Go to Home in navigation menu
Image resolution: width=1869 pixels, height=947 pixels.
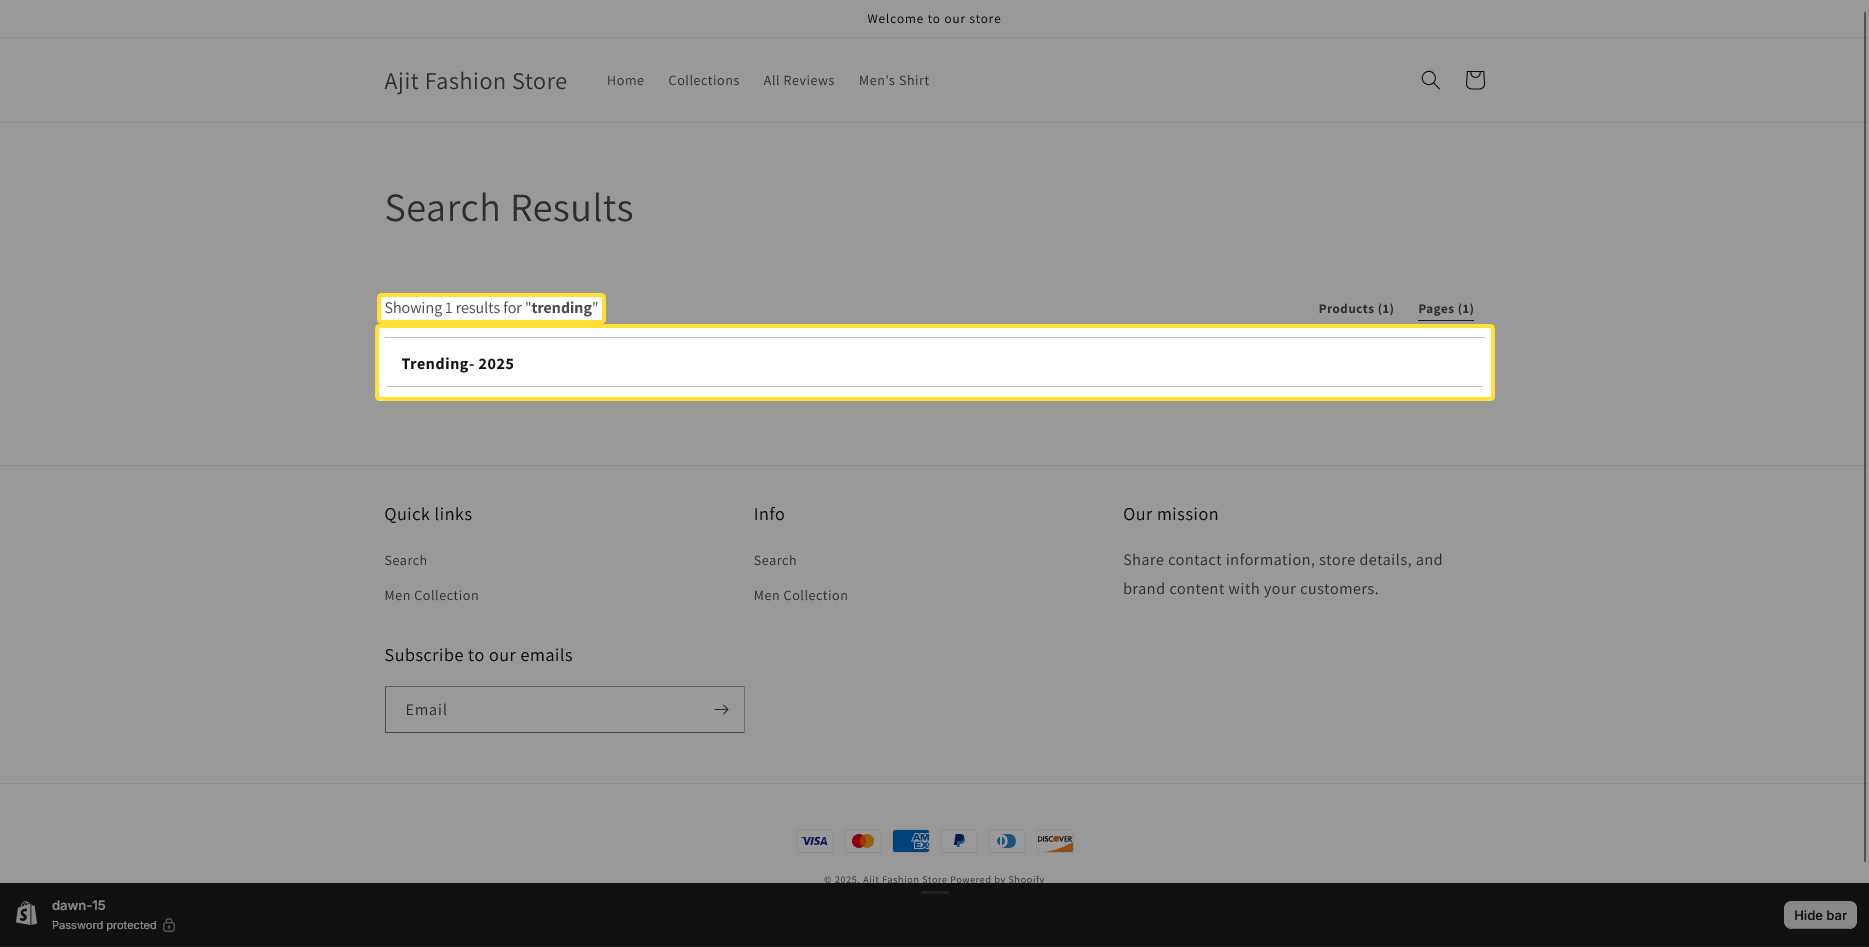coord(625,81)
